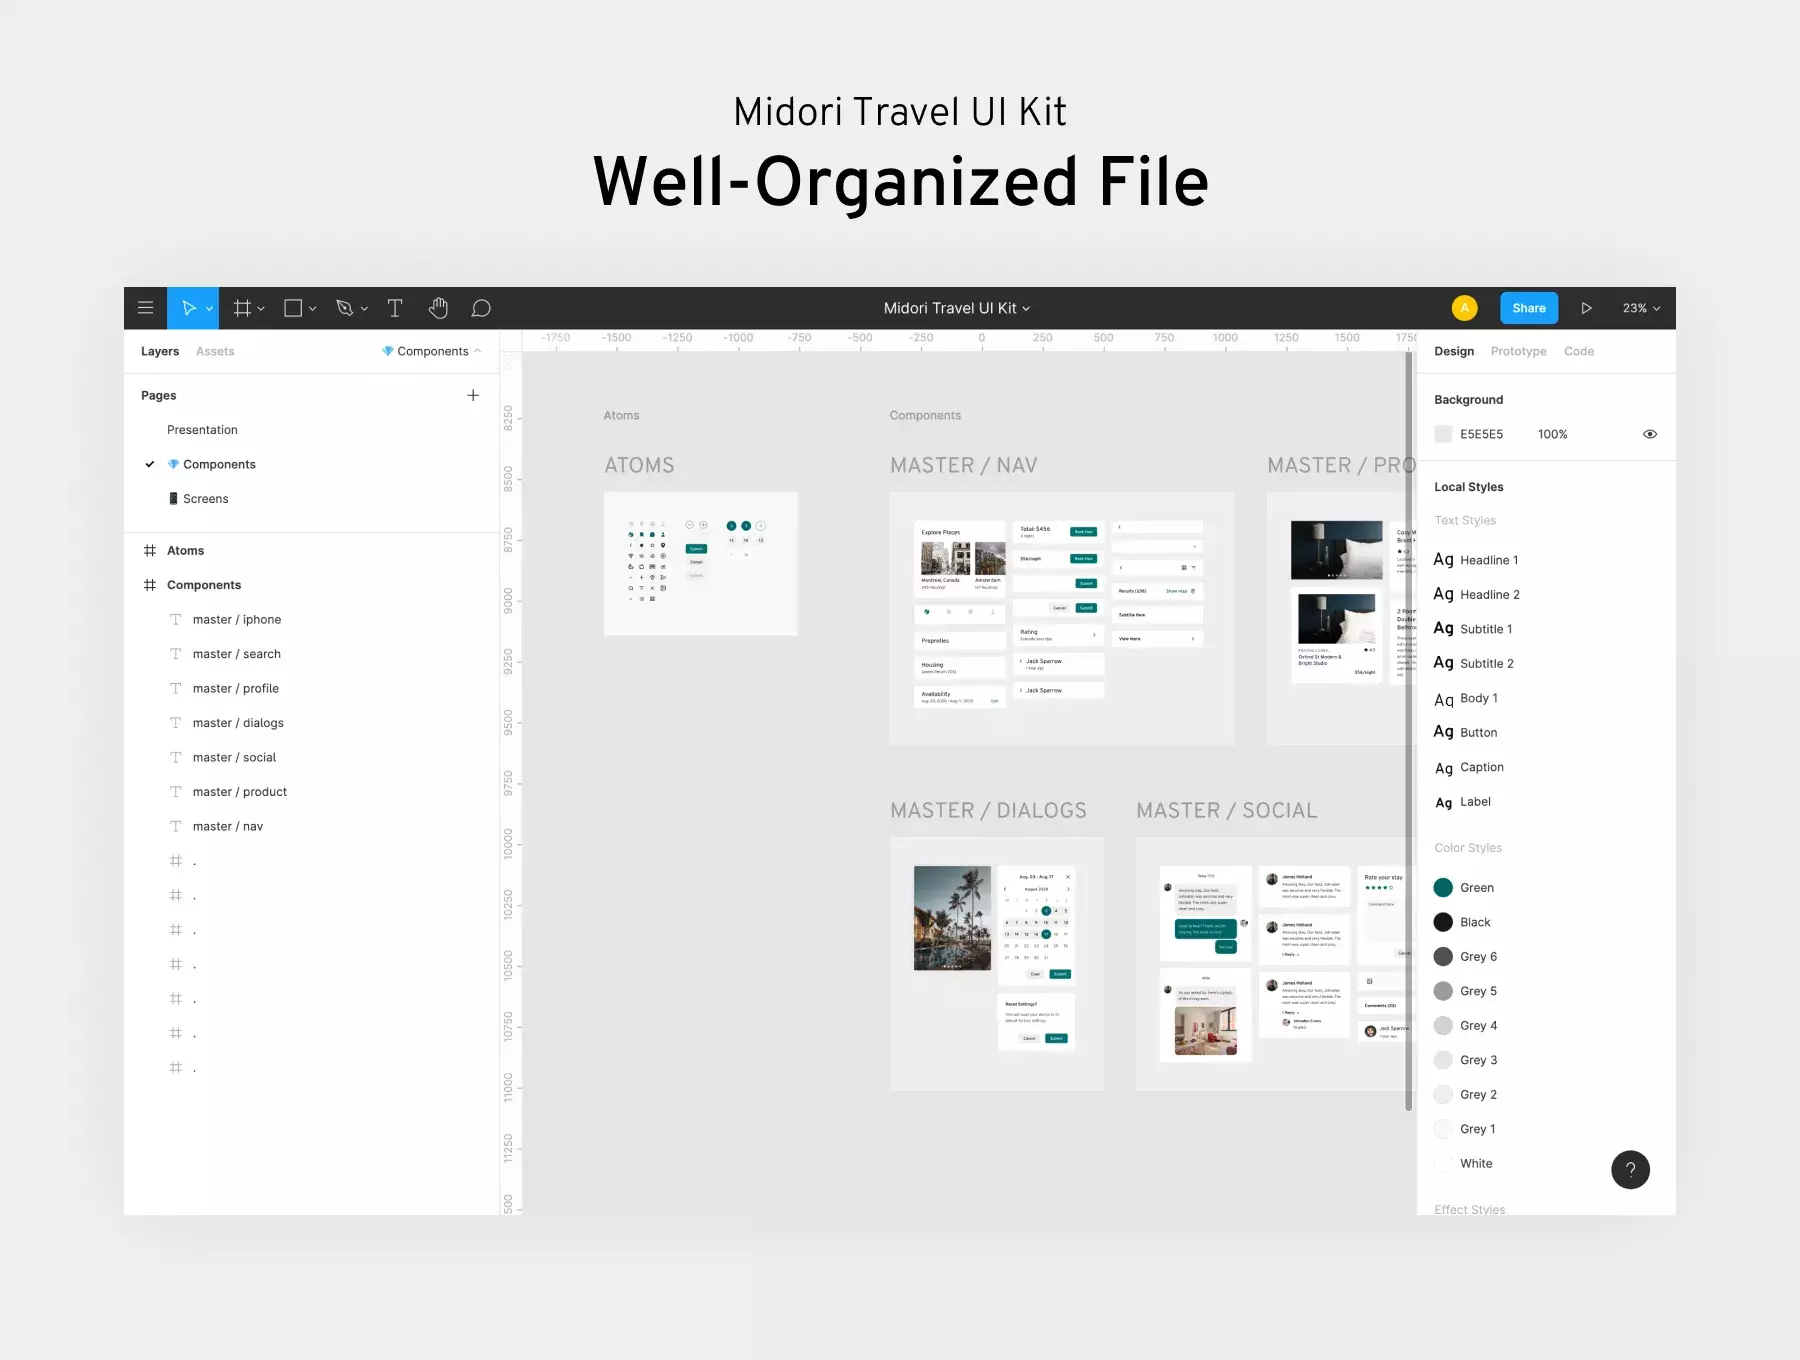The width and height of the screenshot is (1800, 1360).
Task: Select the Rectangle shape tool
Action: [293, 308]
